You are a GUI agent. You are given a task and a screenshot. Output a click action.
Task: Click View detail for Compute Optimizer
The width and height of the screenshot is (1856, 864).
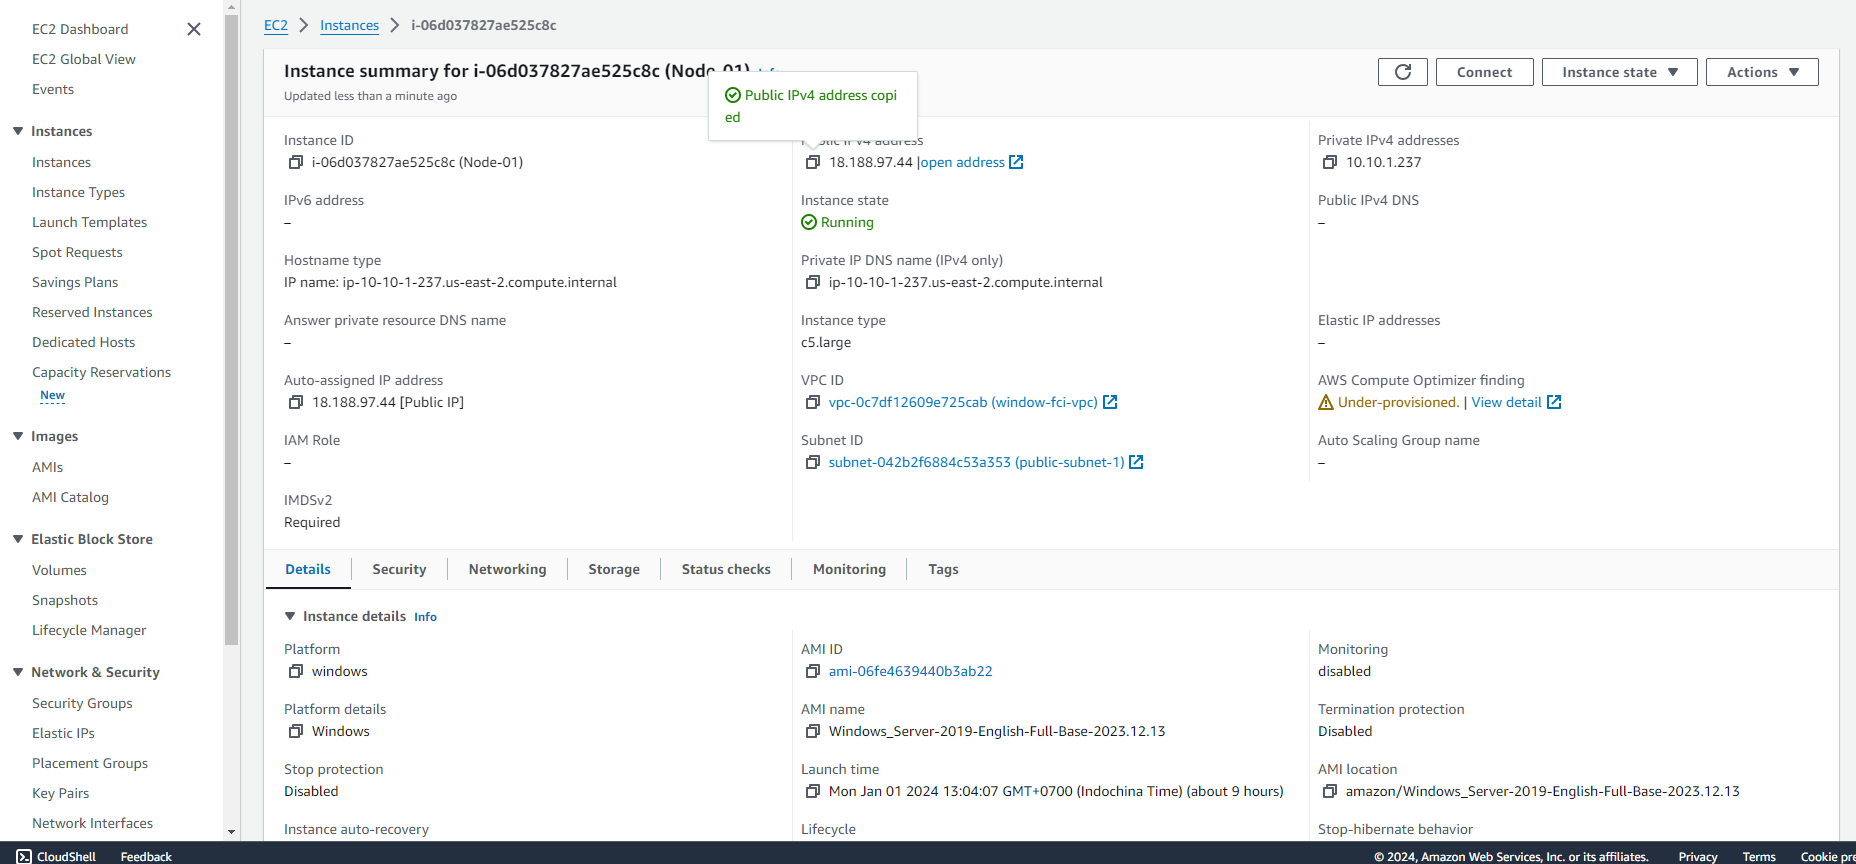pos(1506,402)
